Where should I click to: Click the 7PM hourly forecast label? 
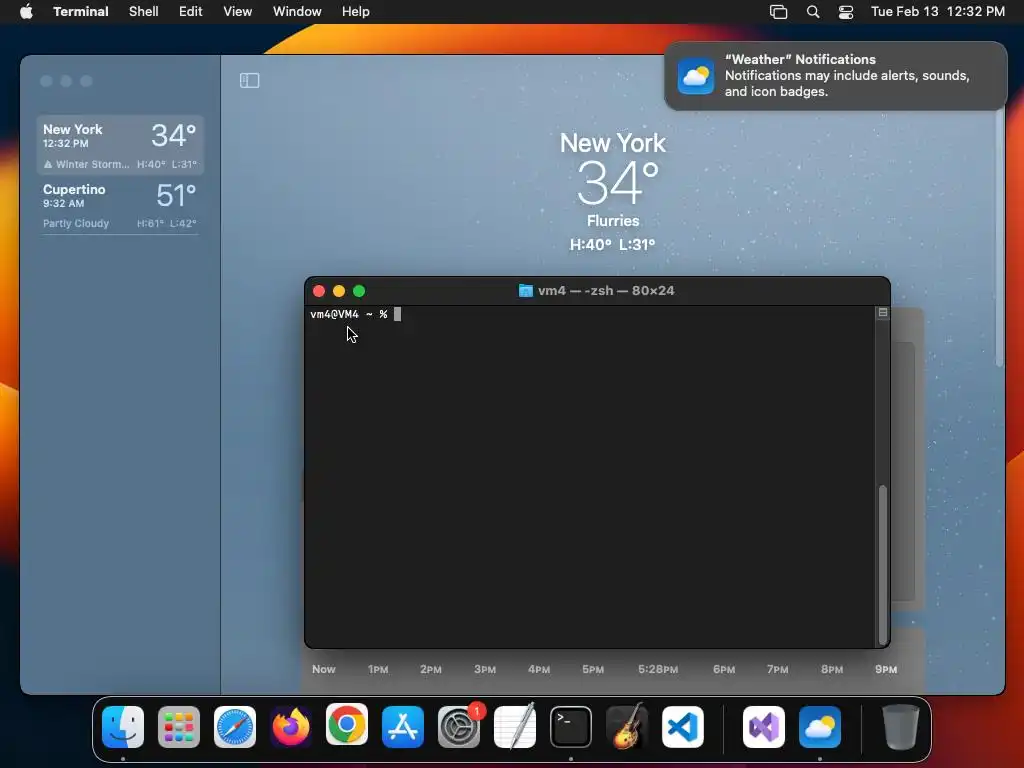point(778,669)
